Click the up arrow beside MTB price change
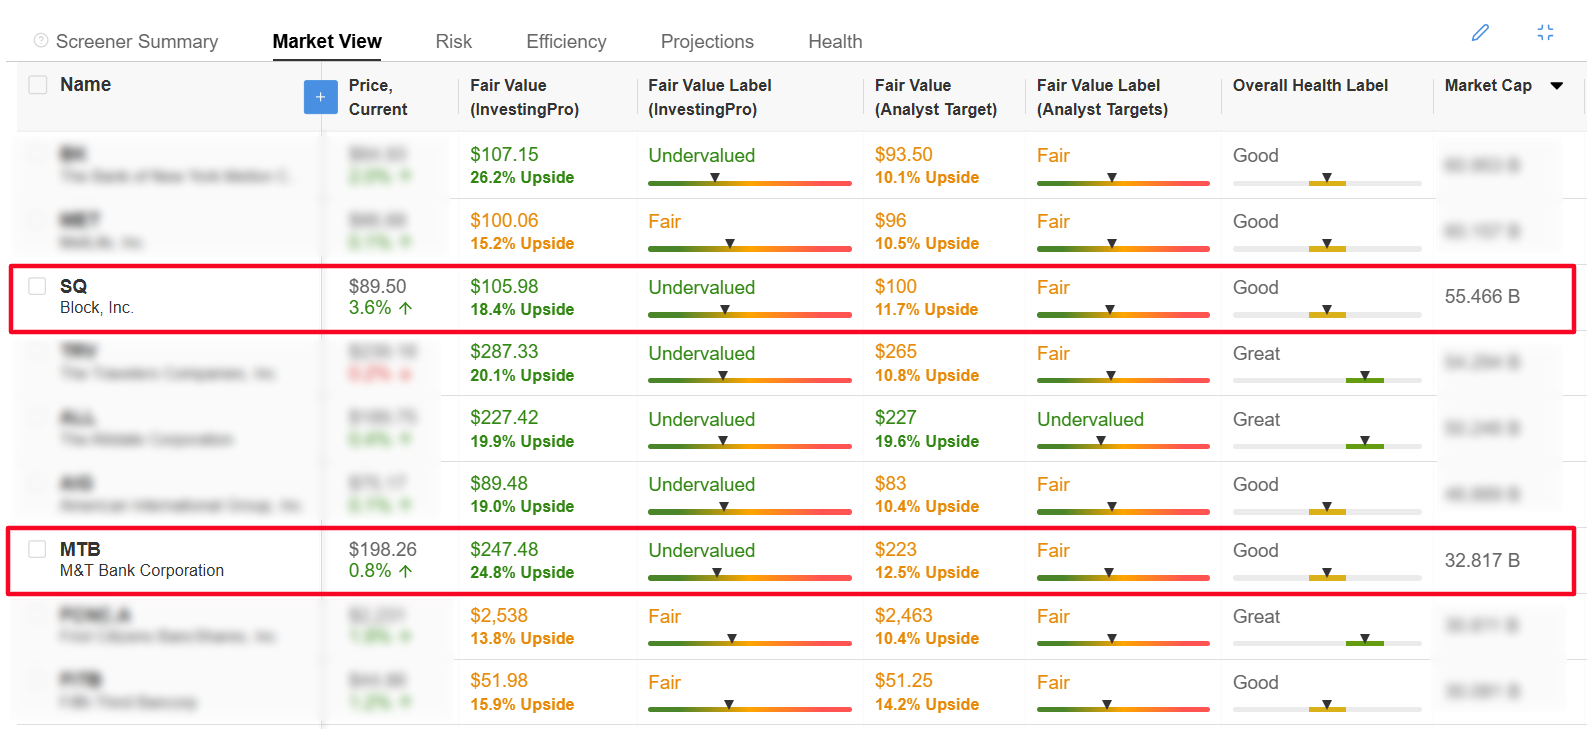The image size is (1587, 729). coord(406,571)
